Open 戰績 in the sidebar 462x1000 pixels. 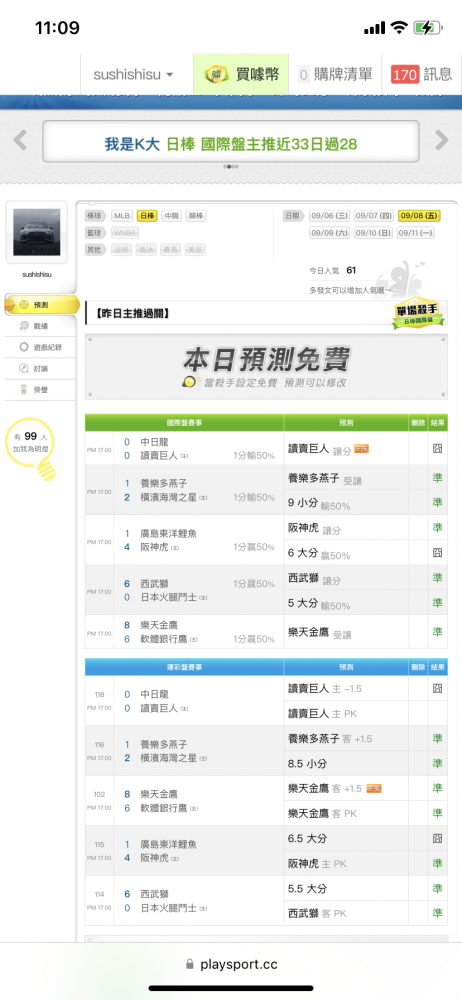tap(40, 326)
